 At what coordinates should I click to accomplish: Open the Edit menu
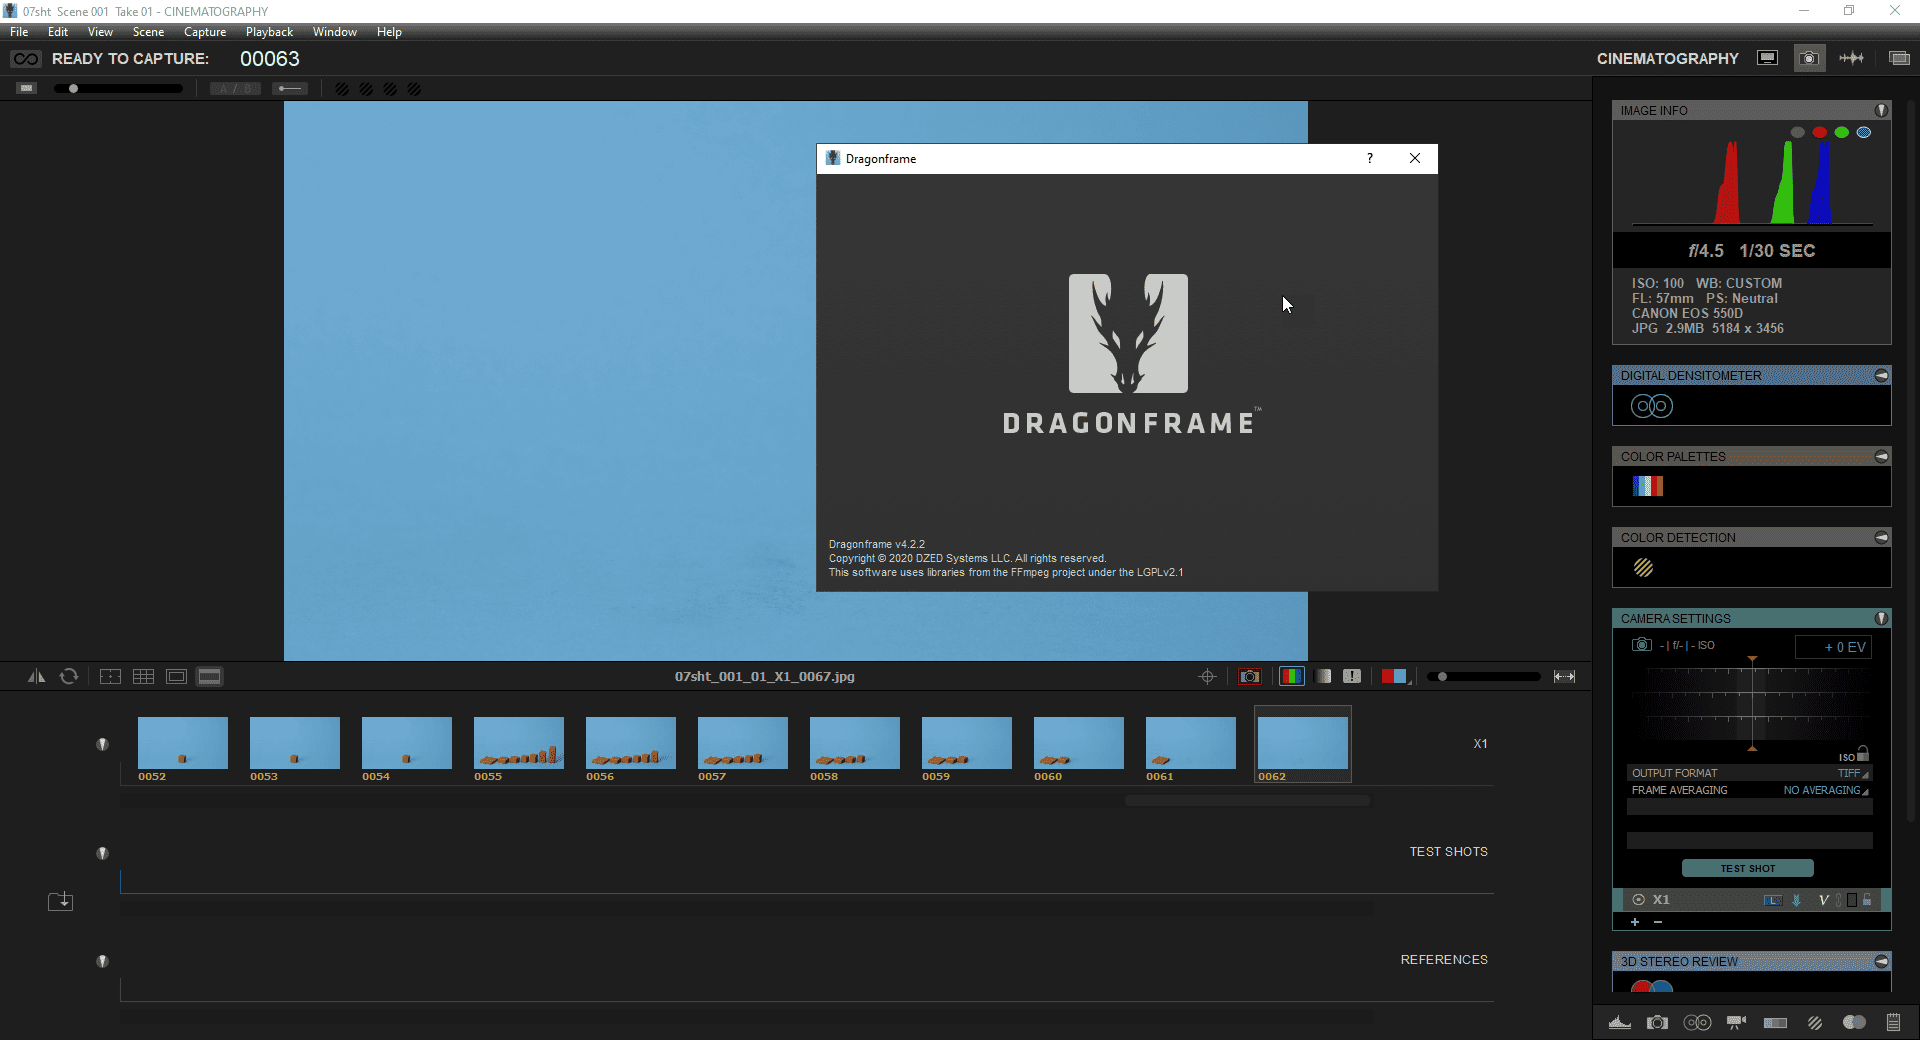[58, 32]
